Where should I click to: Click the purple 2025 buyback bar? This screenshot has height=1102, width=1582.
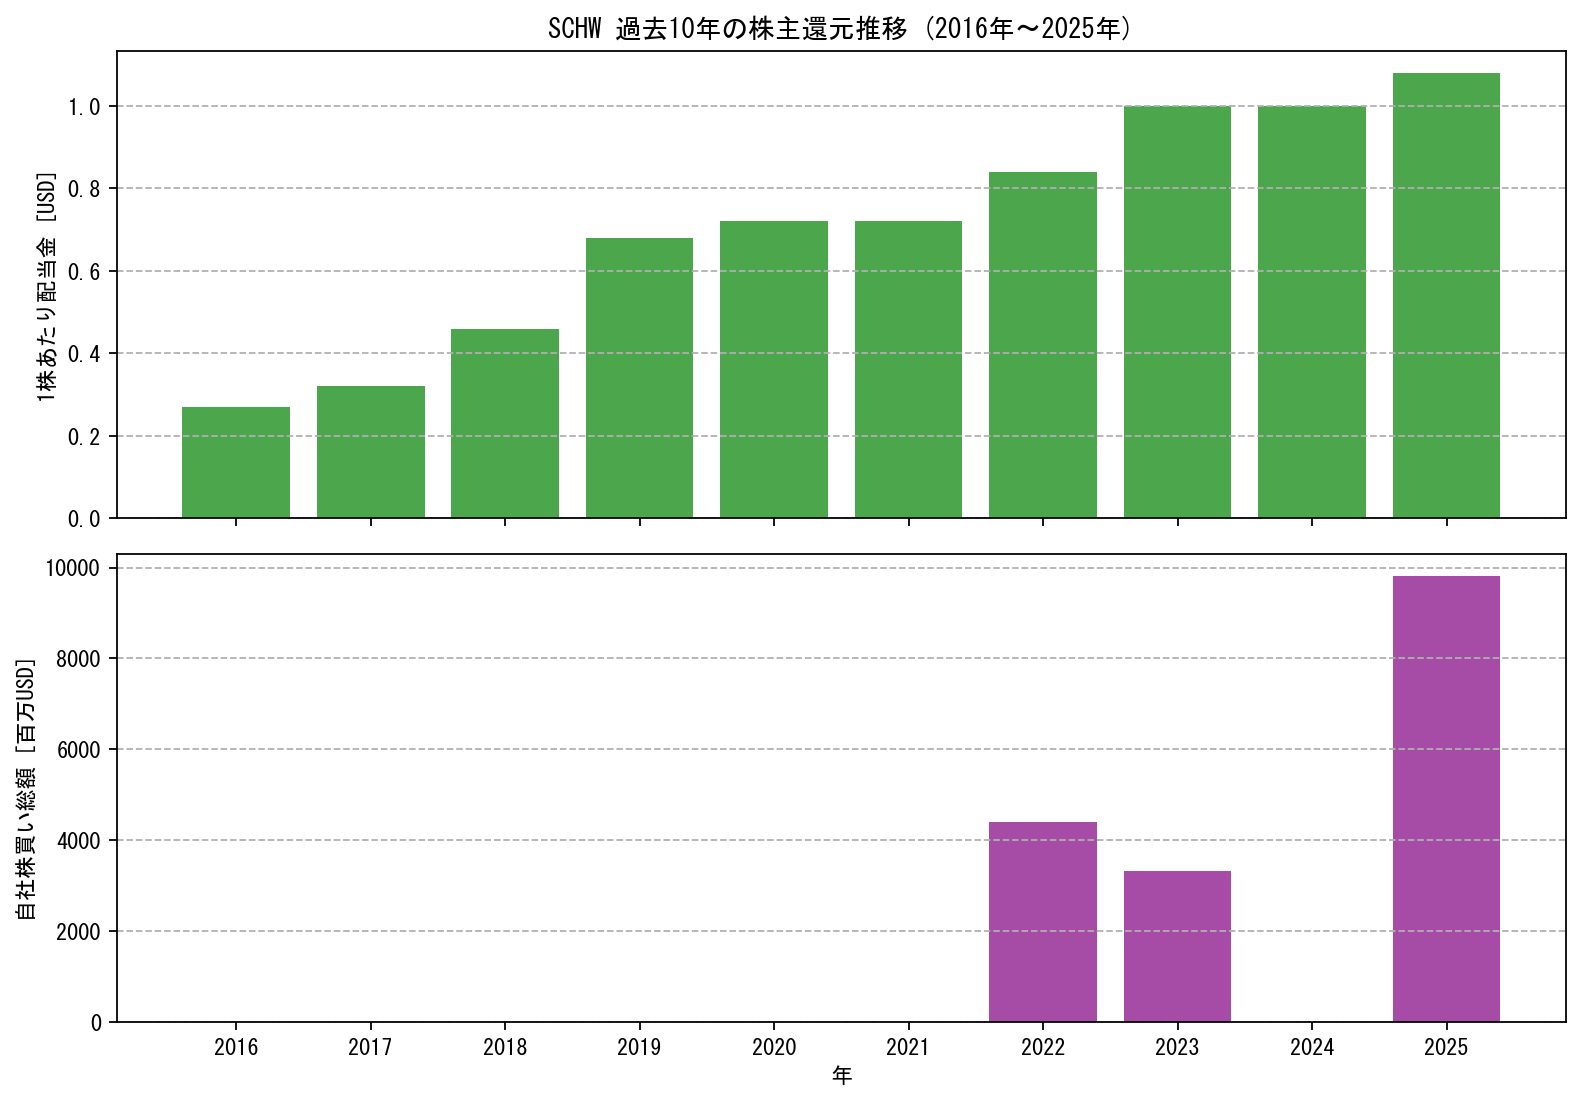1447,799
